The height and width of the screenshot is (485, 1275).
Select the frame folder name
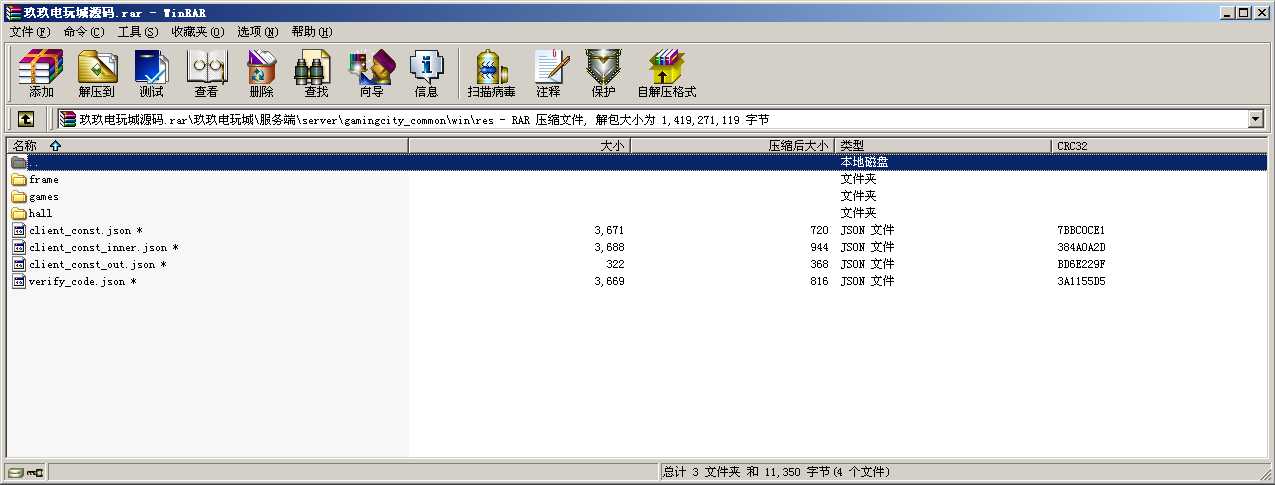point(44,180)
